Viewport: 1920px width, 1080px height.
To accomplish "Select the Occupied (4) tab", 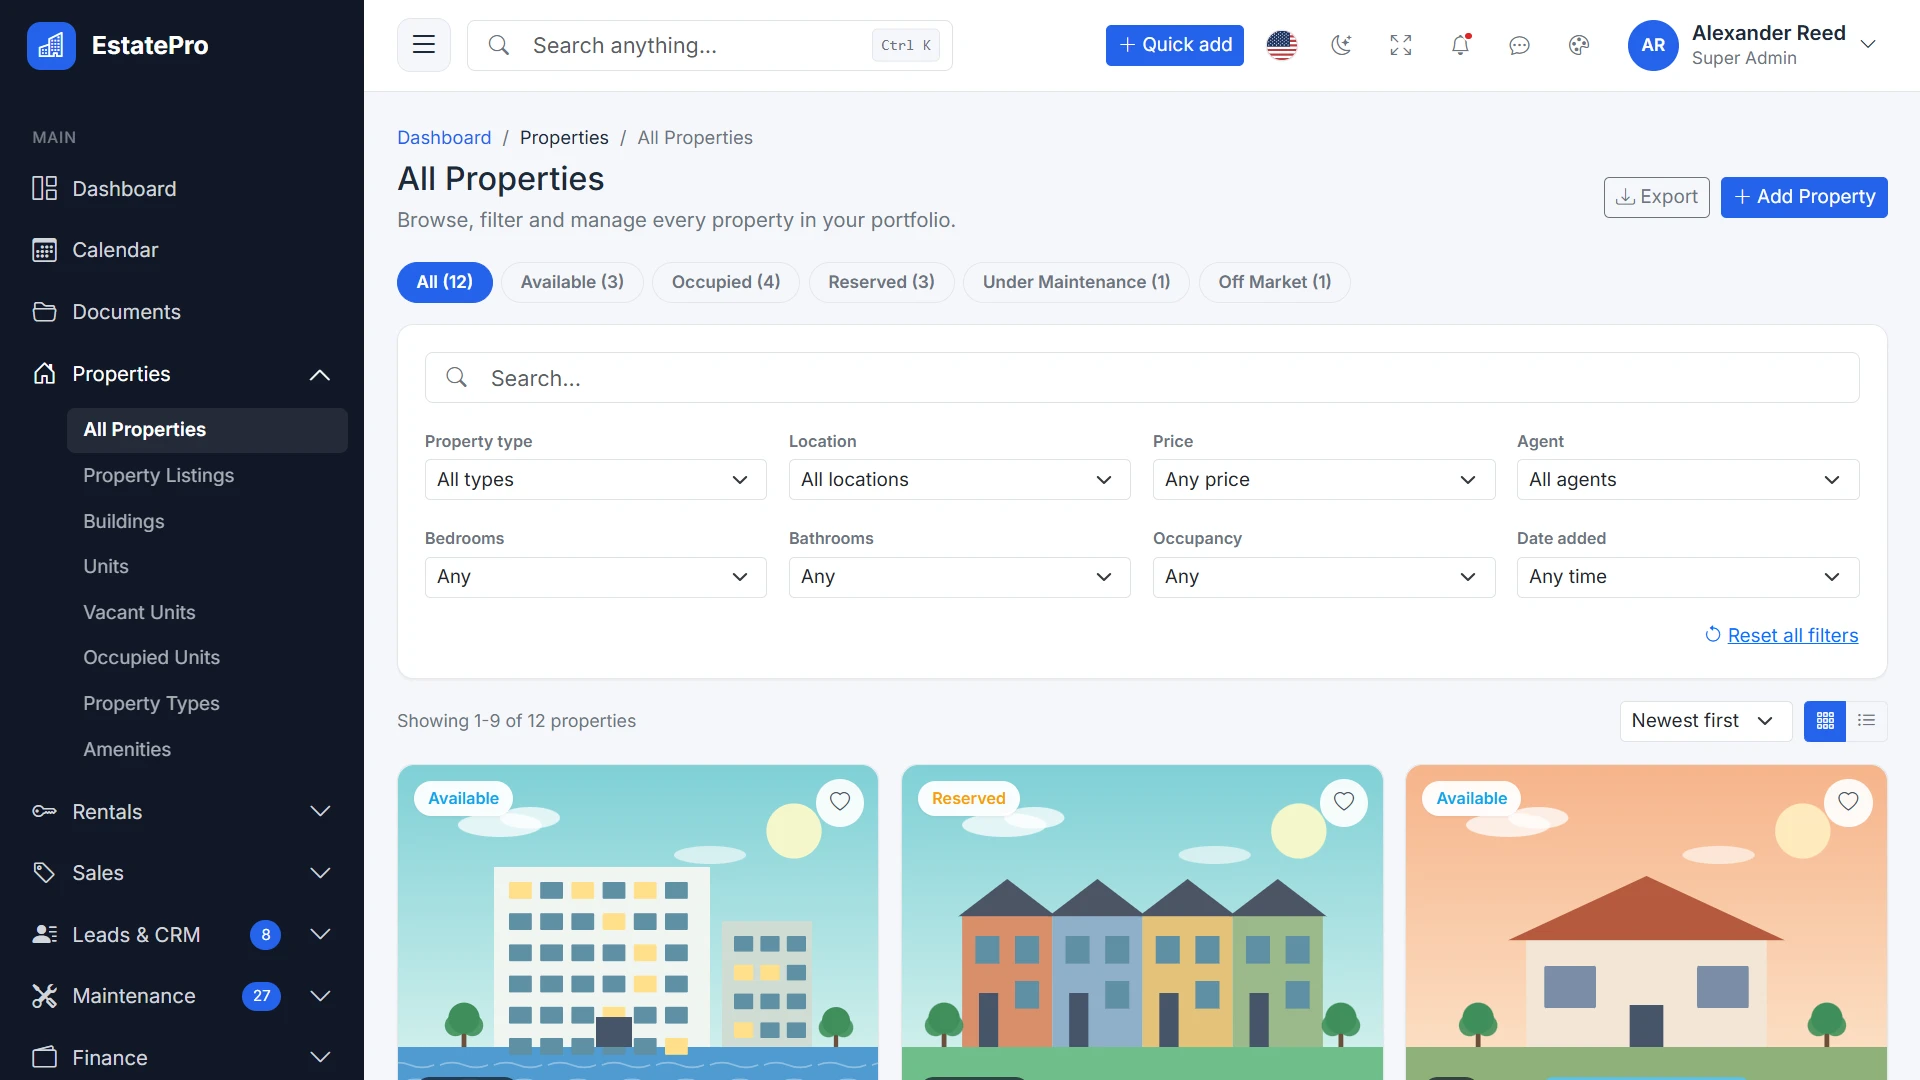I will click(726, 282).
